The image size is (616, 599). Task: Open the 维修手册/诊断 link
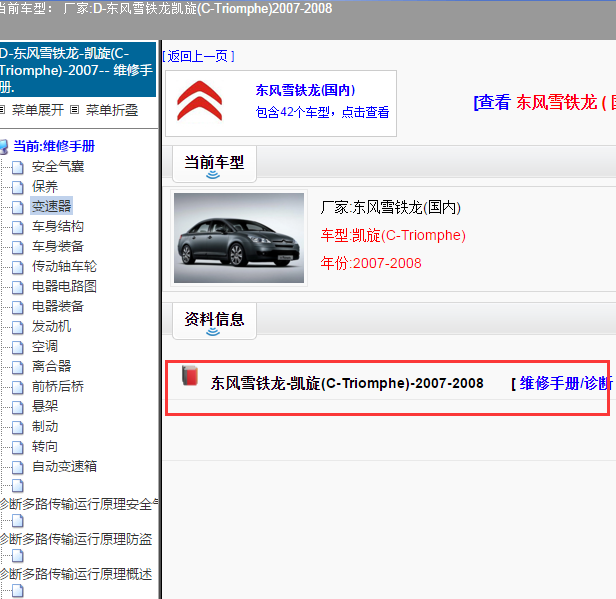pos(566,383)
